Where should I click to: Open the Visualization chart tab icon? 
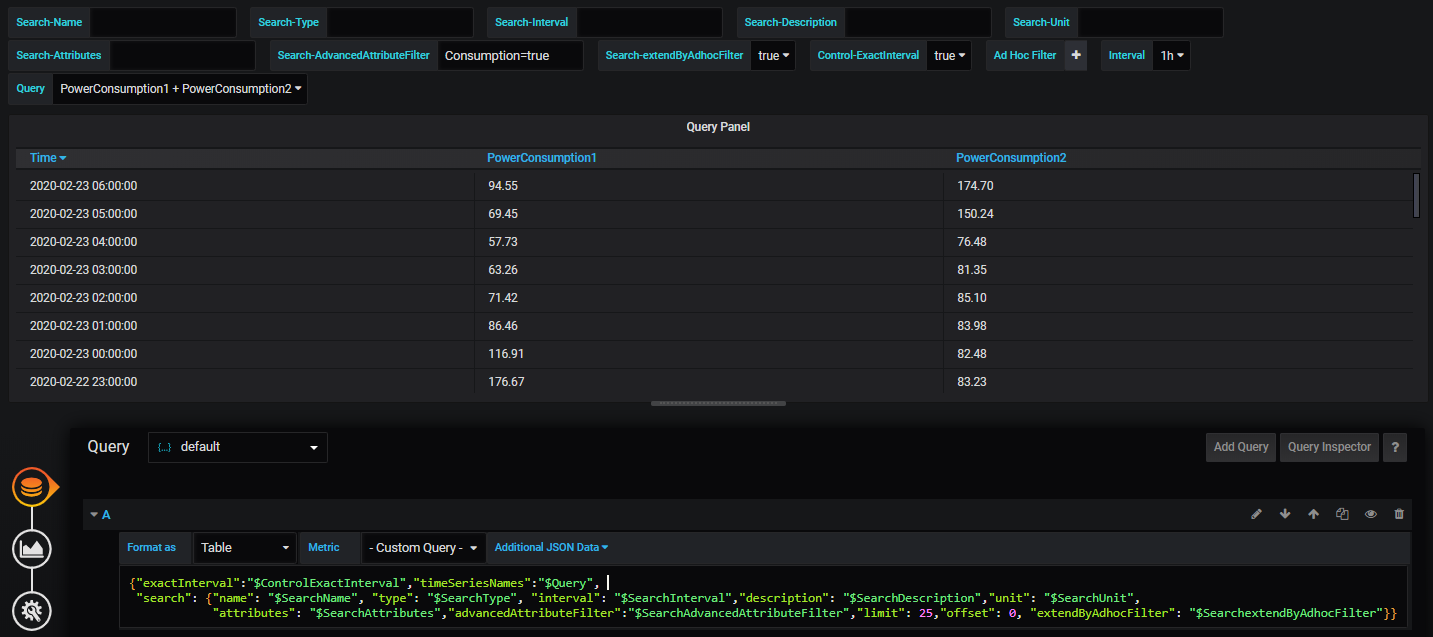coord(32,548)
